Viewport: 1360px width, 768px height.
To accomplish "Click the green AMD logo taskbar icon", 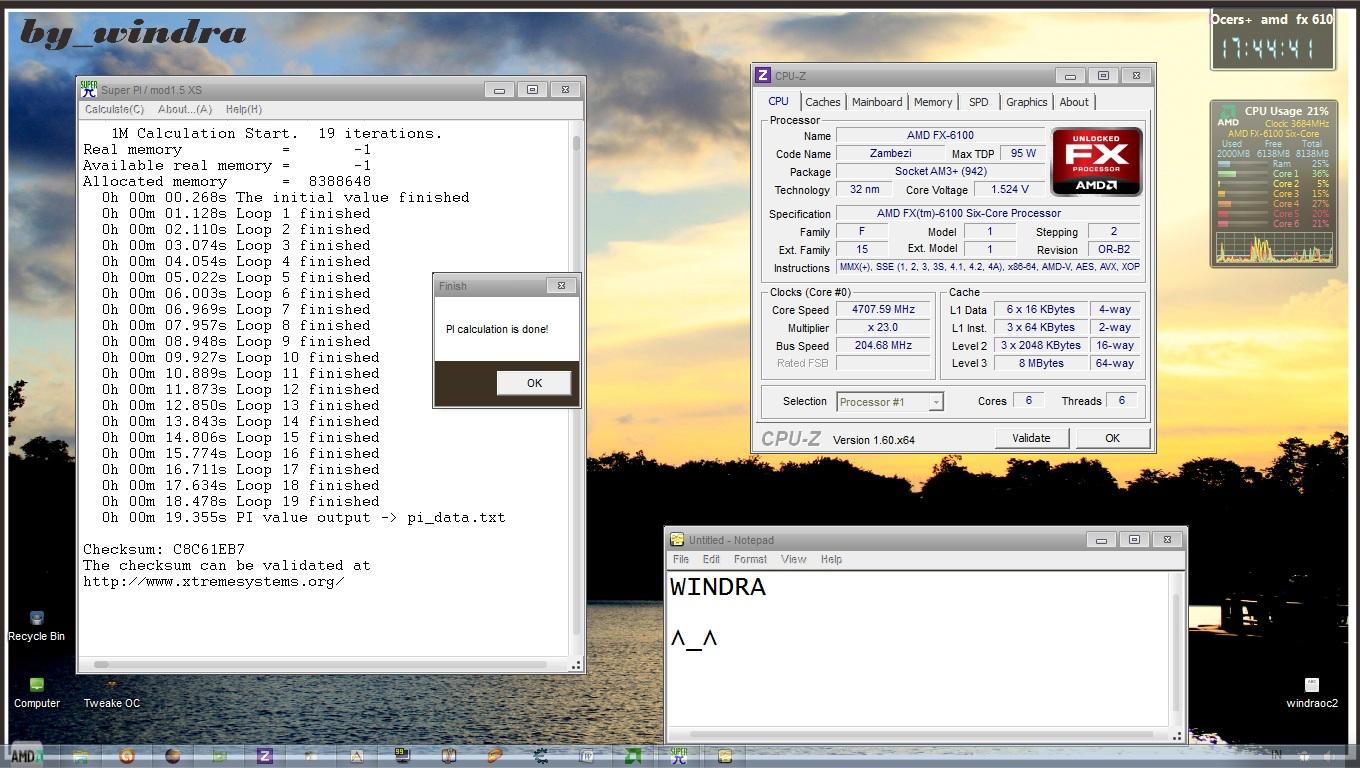I will [x=632, y=757].
